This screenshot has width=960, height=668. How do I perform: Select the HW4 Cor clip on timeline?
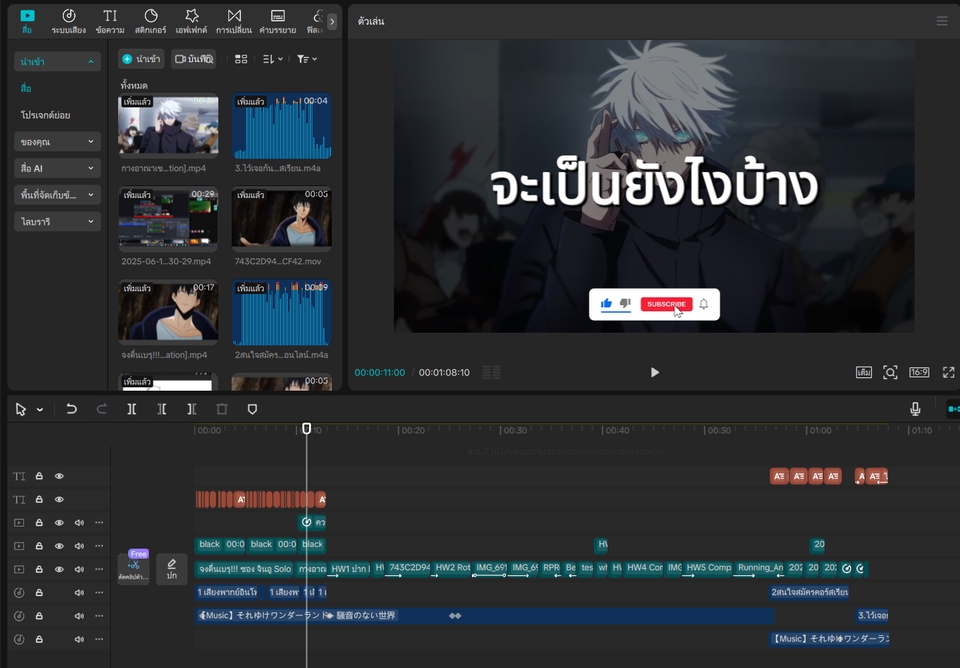(x=645, y=569)
